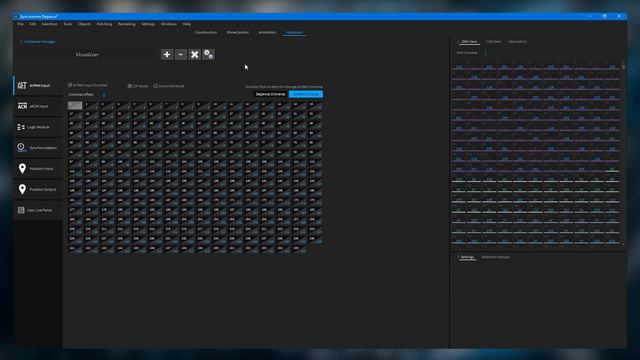Click the Synchronorm Depence title bar icon
The image size is (640, 360).
[x=16, y=16]
